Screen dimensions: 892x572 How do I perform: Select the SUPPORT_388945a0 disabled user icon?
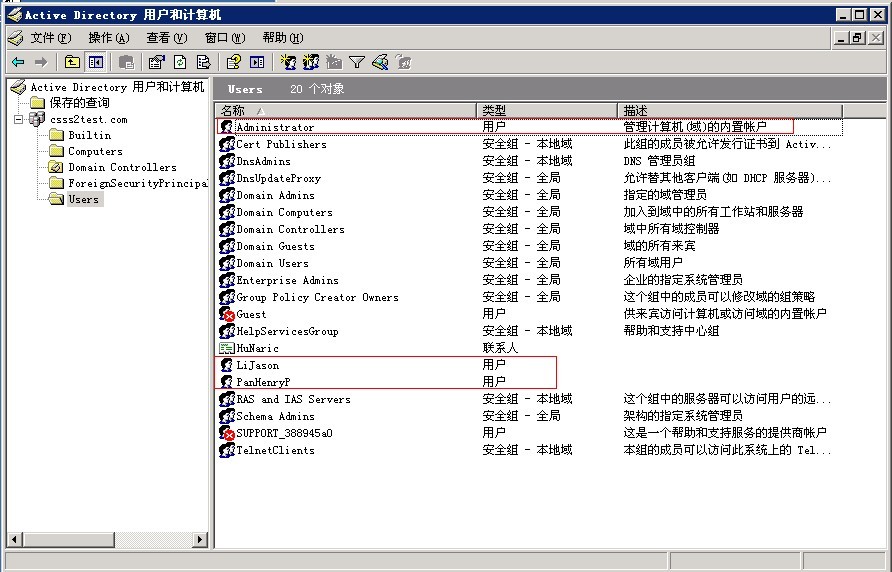point(226,433)
